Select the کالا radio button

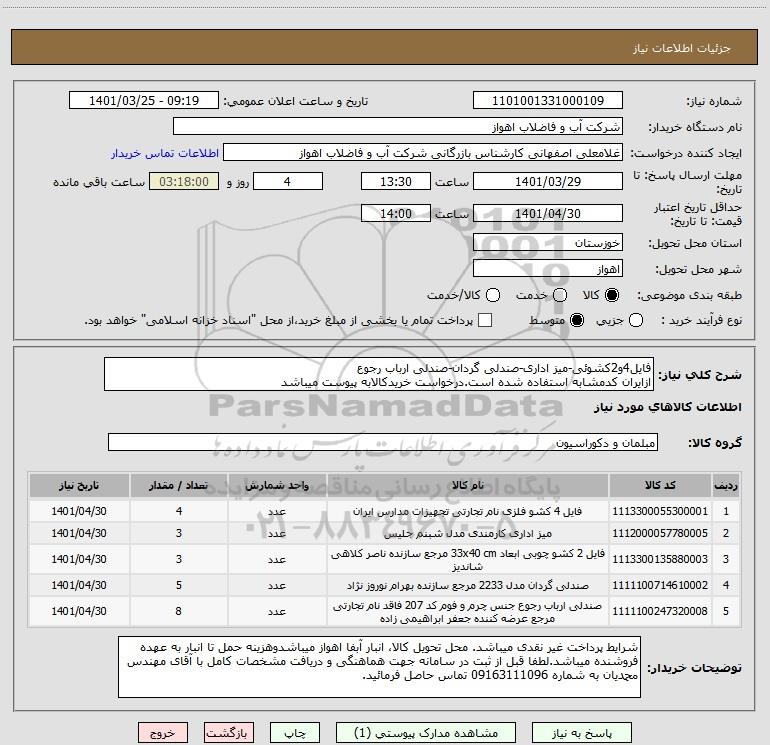click(x=612, y=295)
